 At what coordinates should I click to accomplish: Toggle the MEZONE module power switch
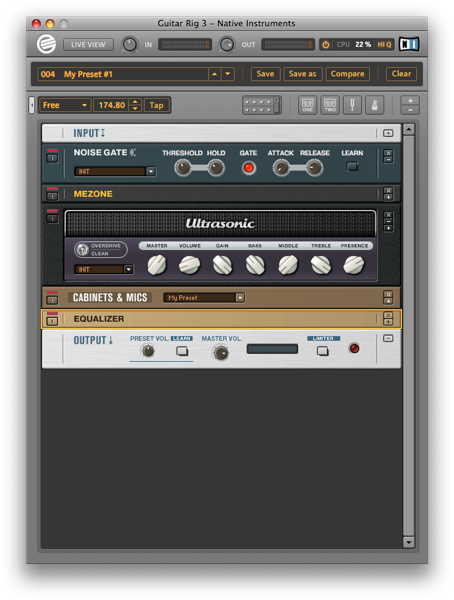click(52, 194)
